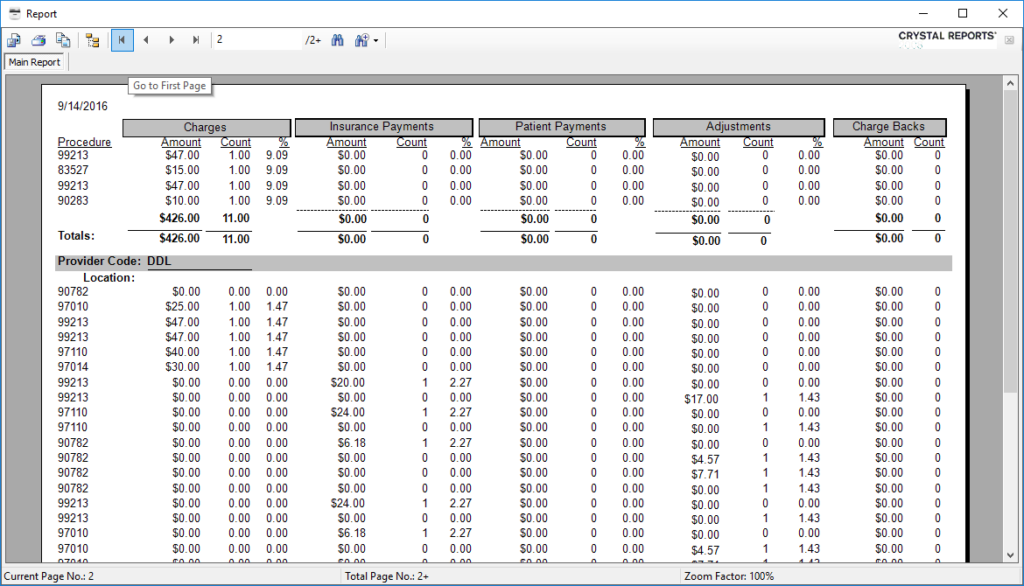The width and height of the screenshot is (1024, 586).
Task: Go to the previous page
Action: tap(147, 40)
